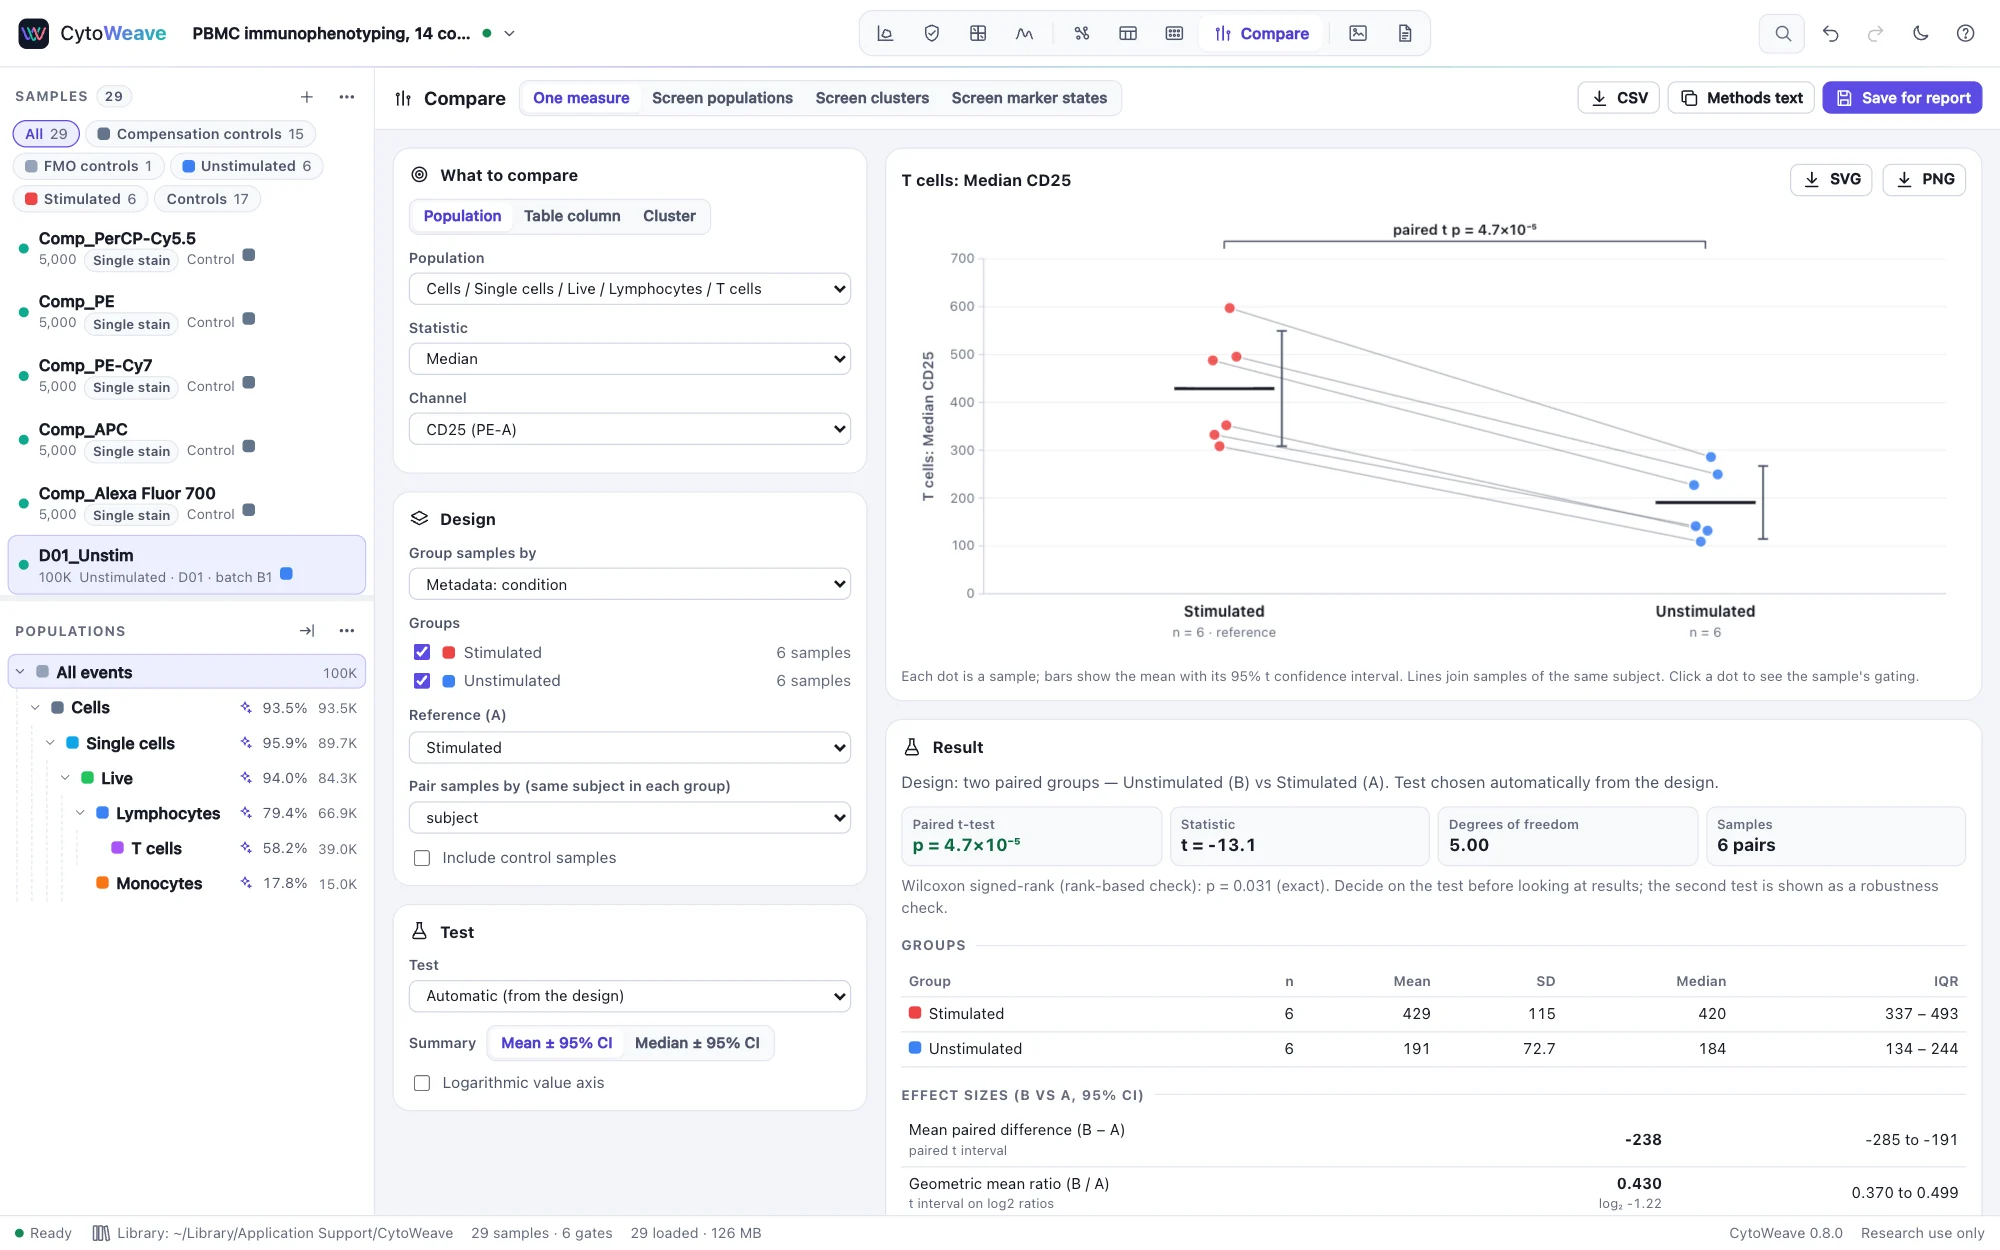Open the help question-mark icon
Image resolution: width=2000 pixels, height=1250 pixels.
click(x=1966, y=33)
